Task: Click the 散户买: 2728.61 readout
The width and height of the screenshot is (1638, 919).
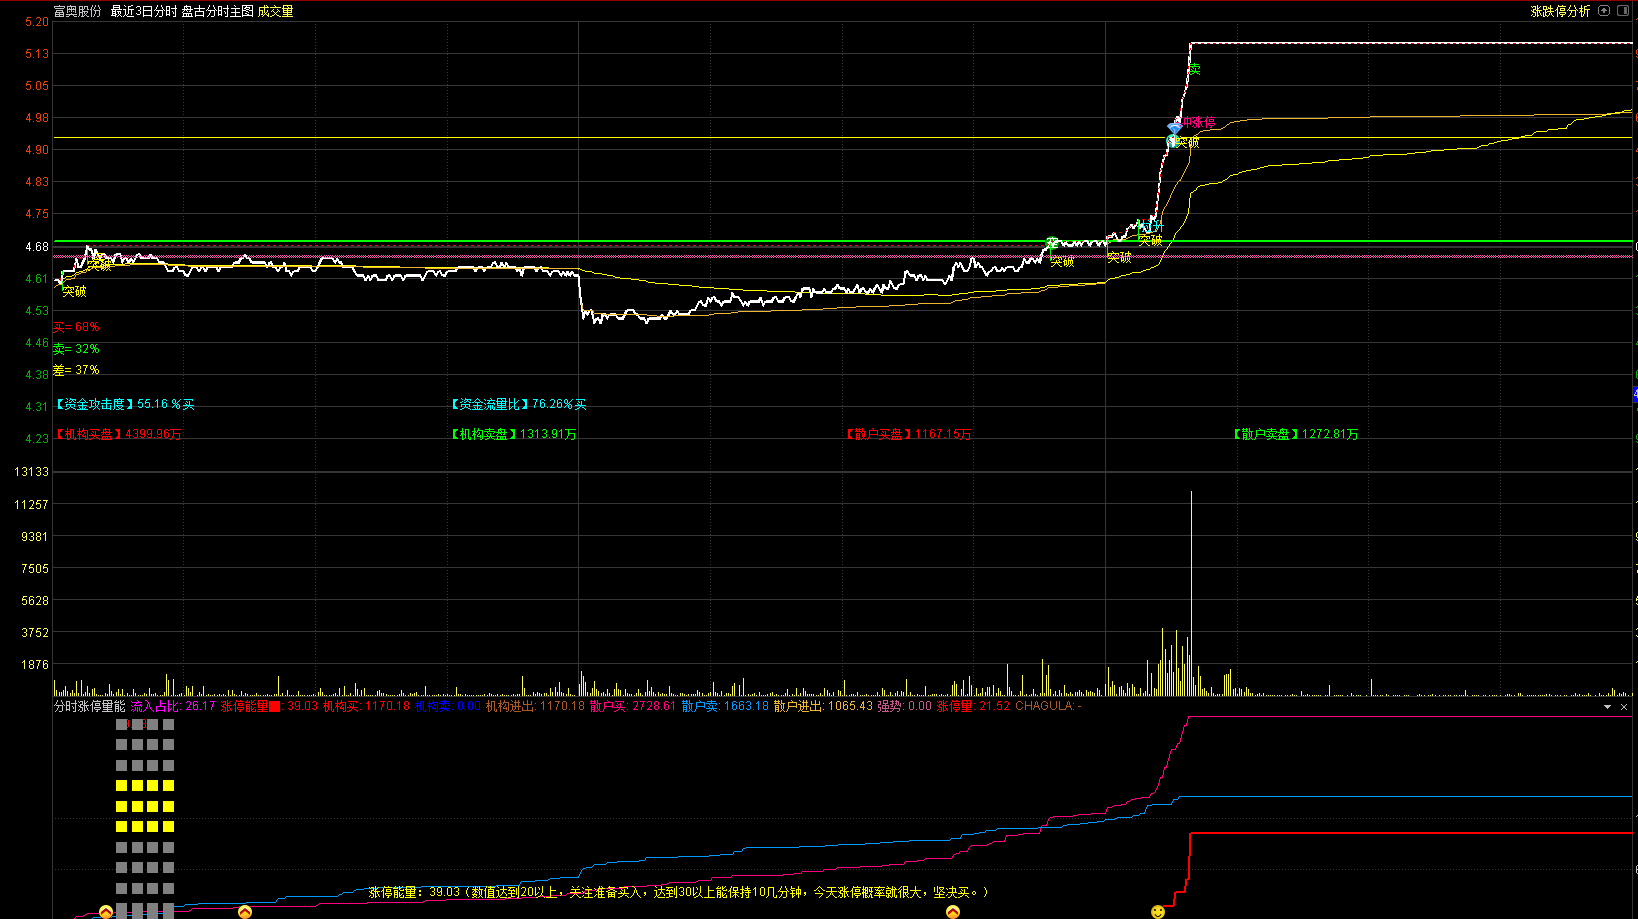Action: pyautogui.click(x=633, y=706)
